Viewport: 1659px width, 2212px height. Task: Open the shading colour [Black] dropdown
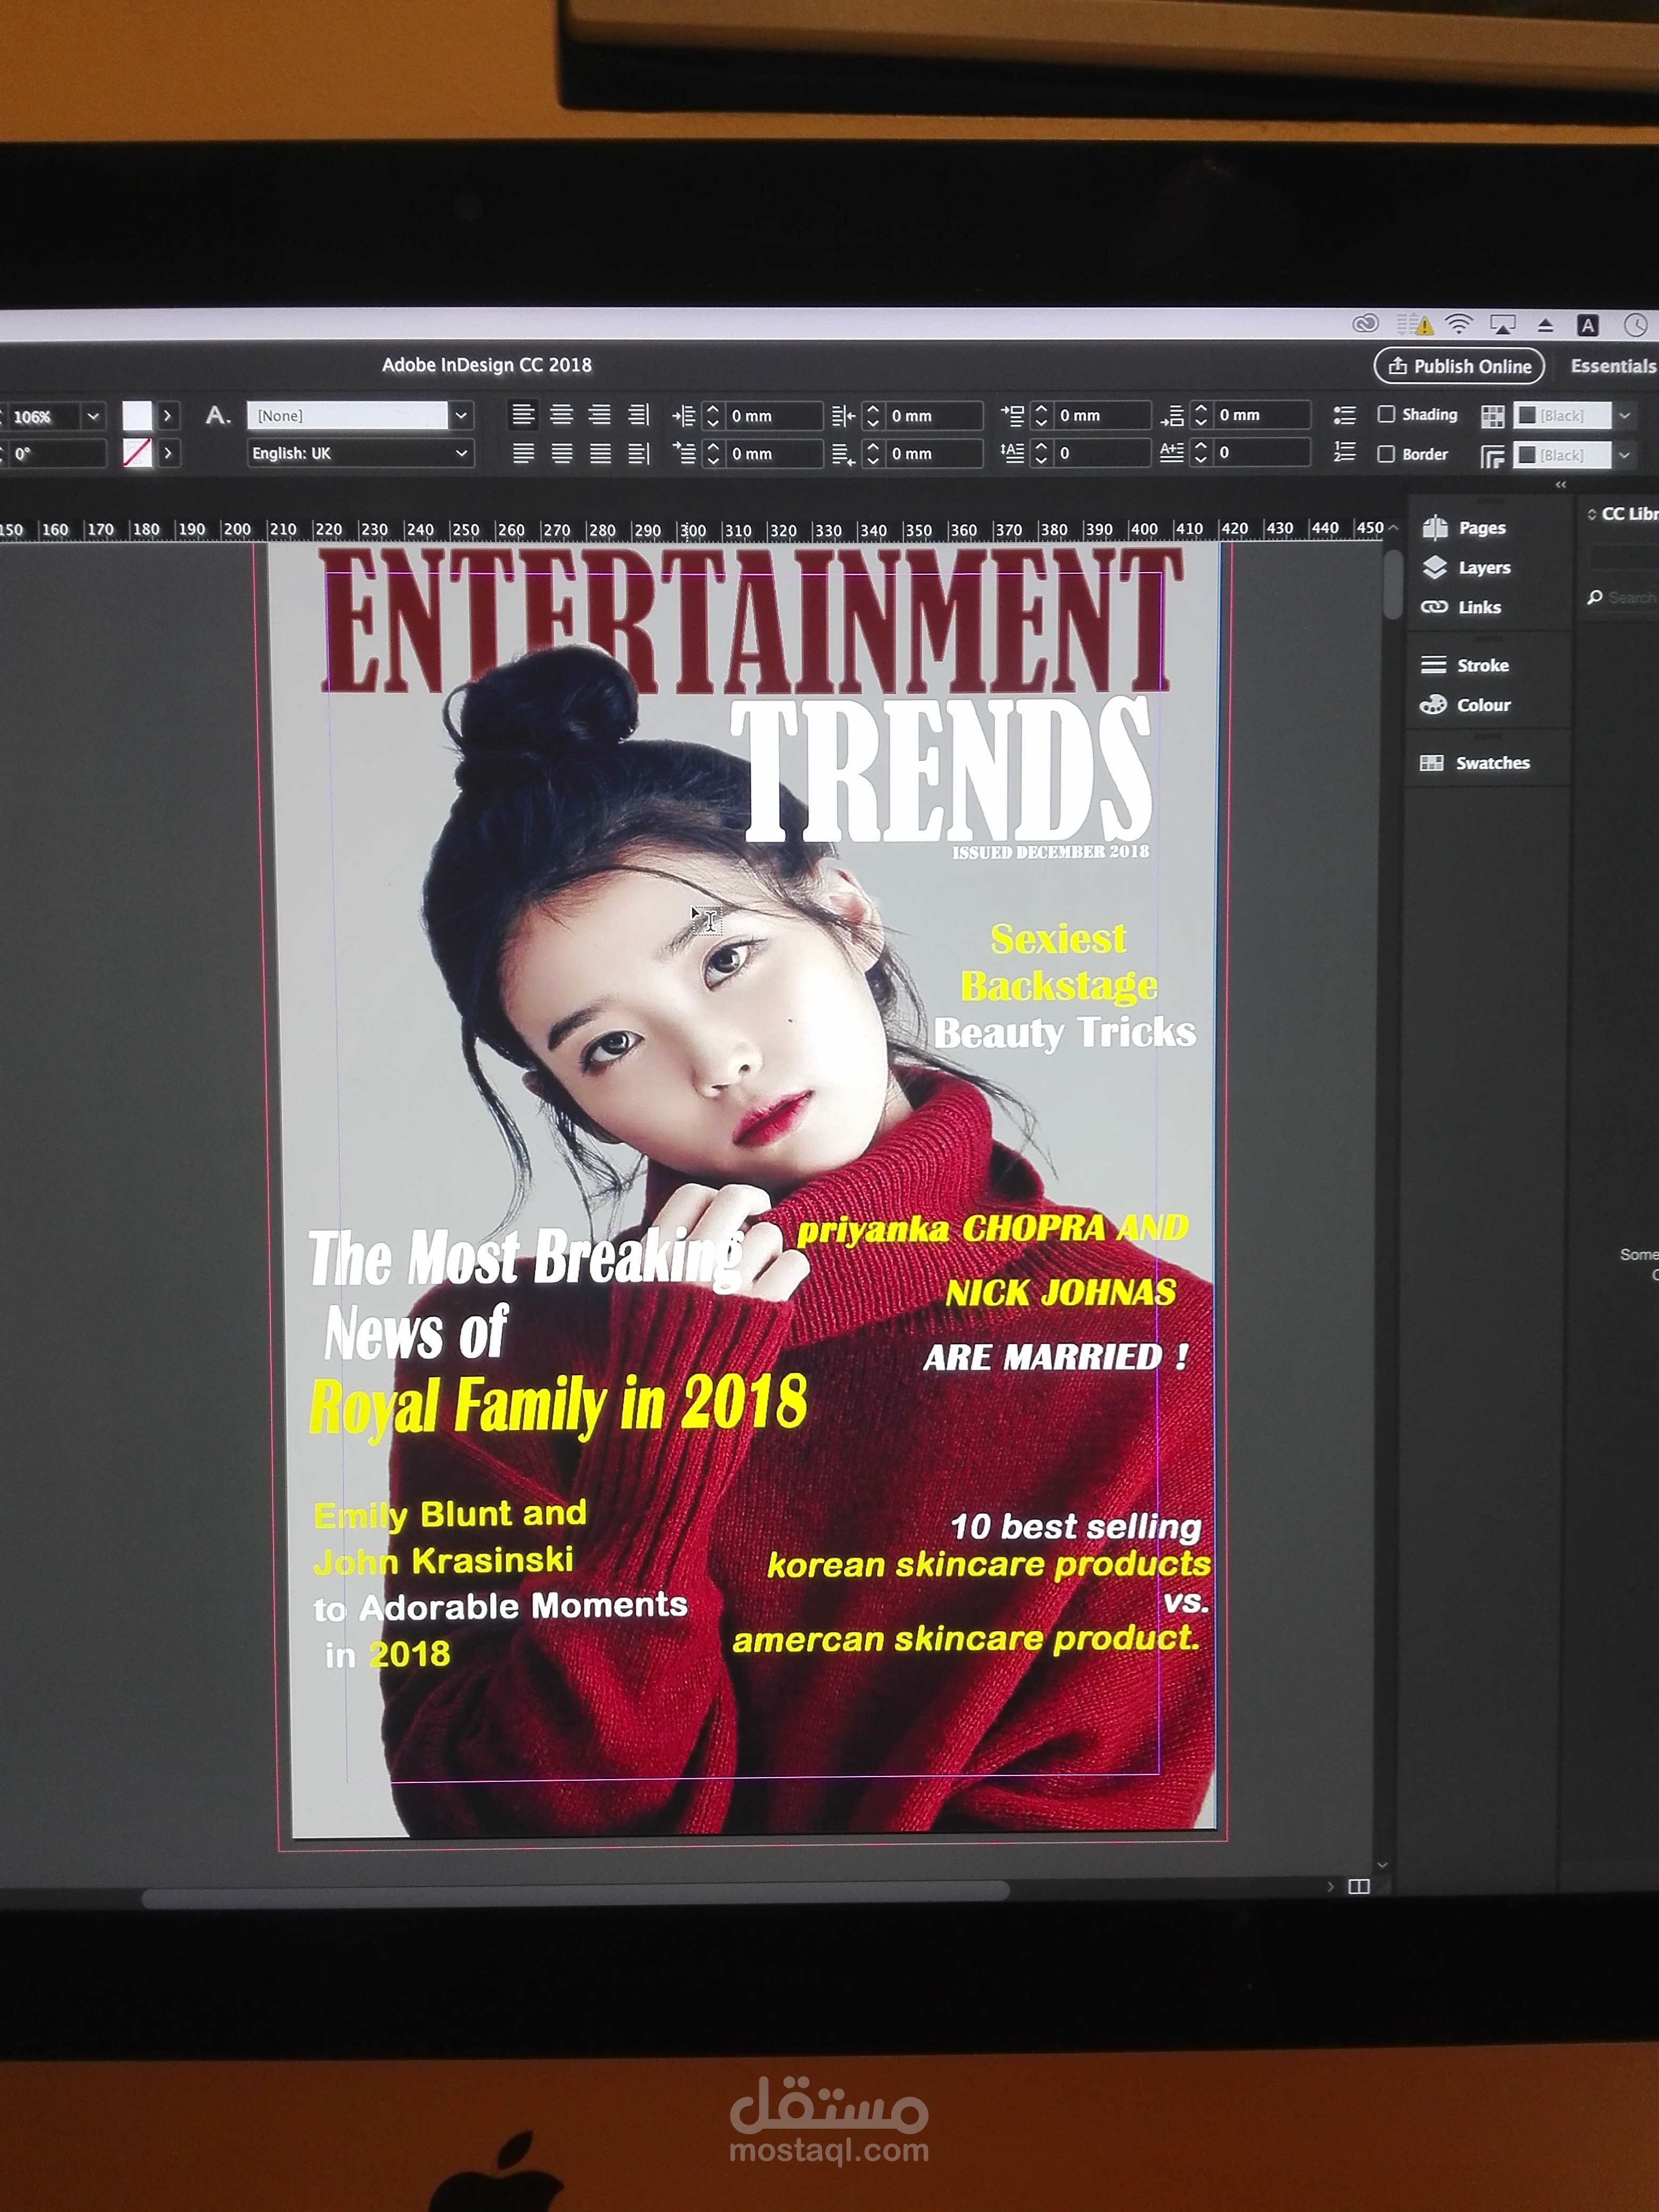click(x=1625, y=415)
